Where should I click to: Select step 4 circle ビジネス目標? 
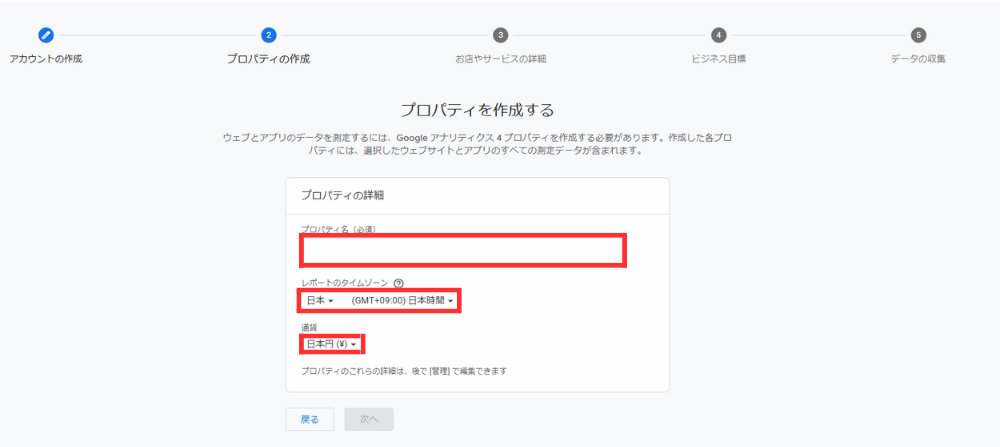719,35
